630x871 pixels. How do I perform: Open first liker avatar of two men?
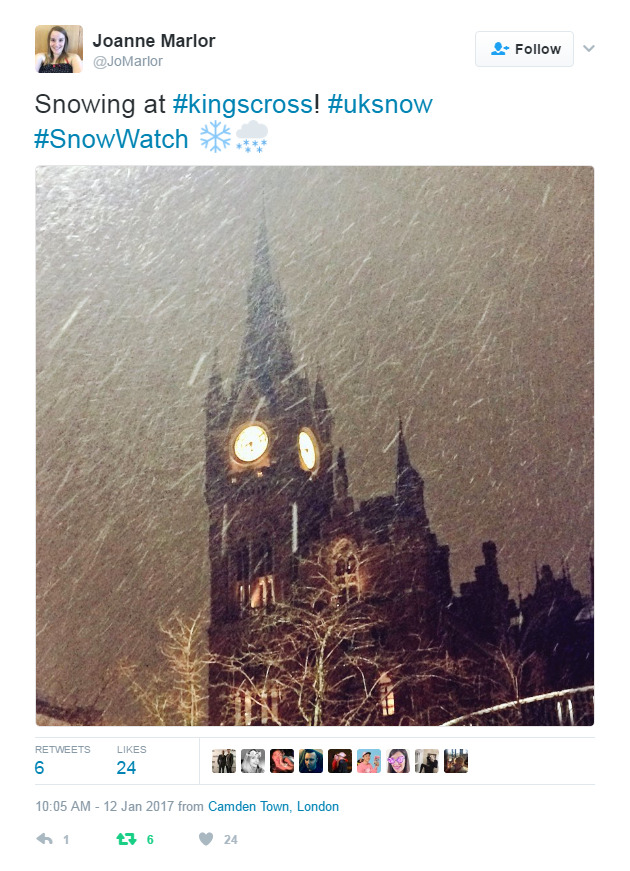click(224, 761)
